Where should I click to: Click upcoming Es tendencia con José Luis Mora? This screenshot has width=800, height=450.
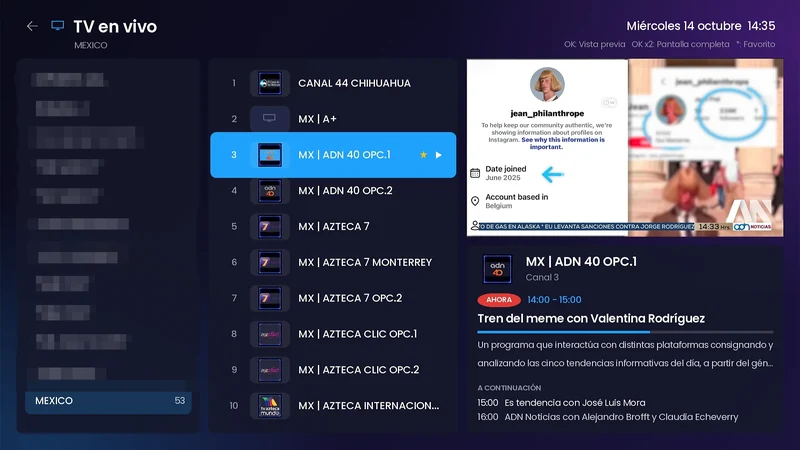[561, 403]
